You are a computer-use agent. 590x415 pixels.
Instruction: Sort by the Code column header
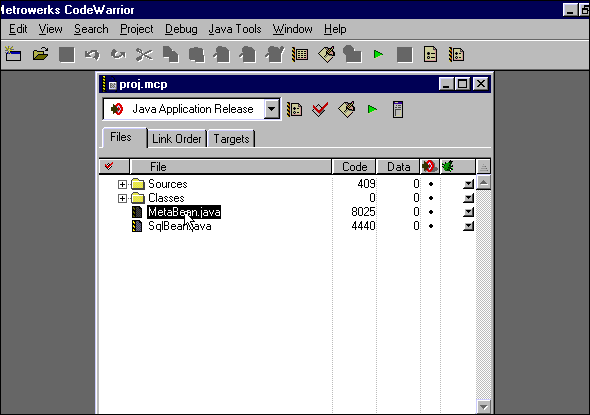(354, 166)
